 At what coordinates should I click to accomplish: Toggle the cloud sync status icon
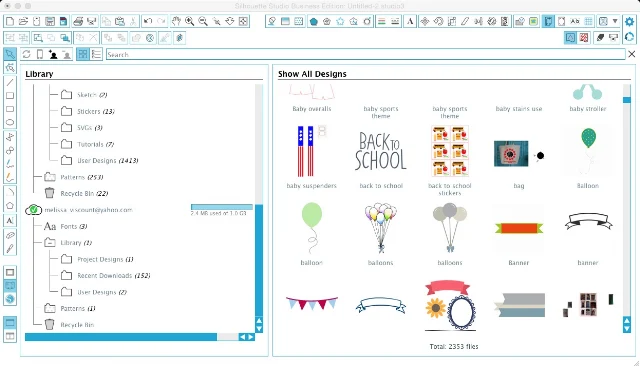coord(33,210)
